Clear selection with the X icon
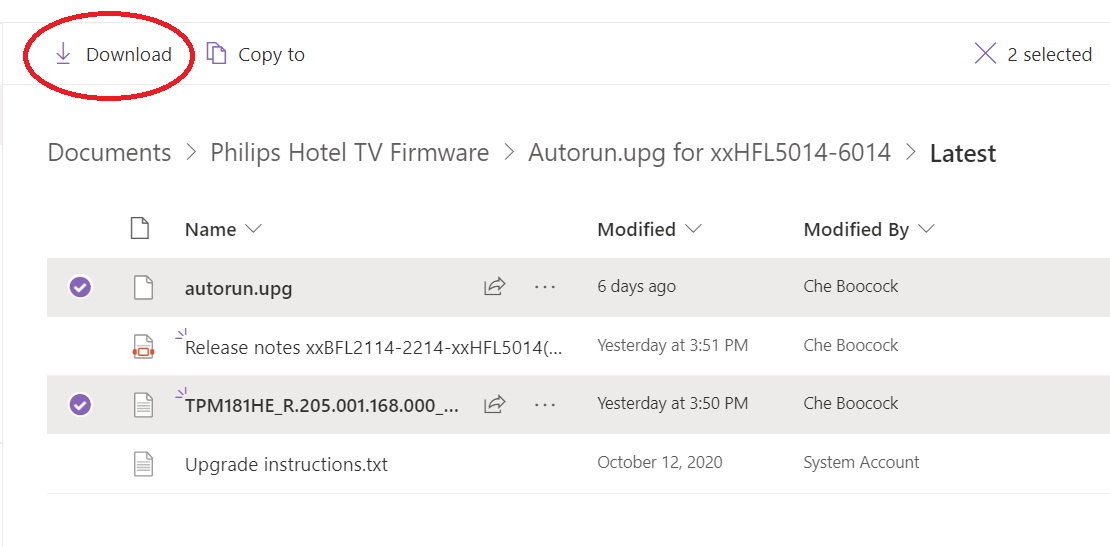1110x547 pixels. 985,54
